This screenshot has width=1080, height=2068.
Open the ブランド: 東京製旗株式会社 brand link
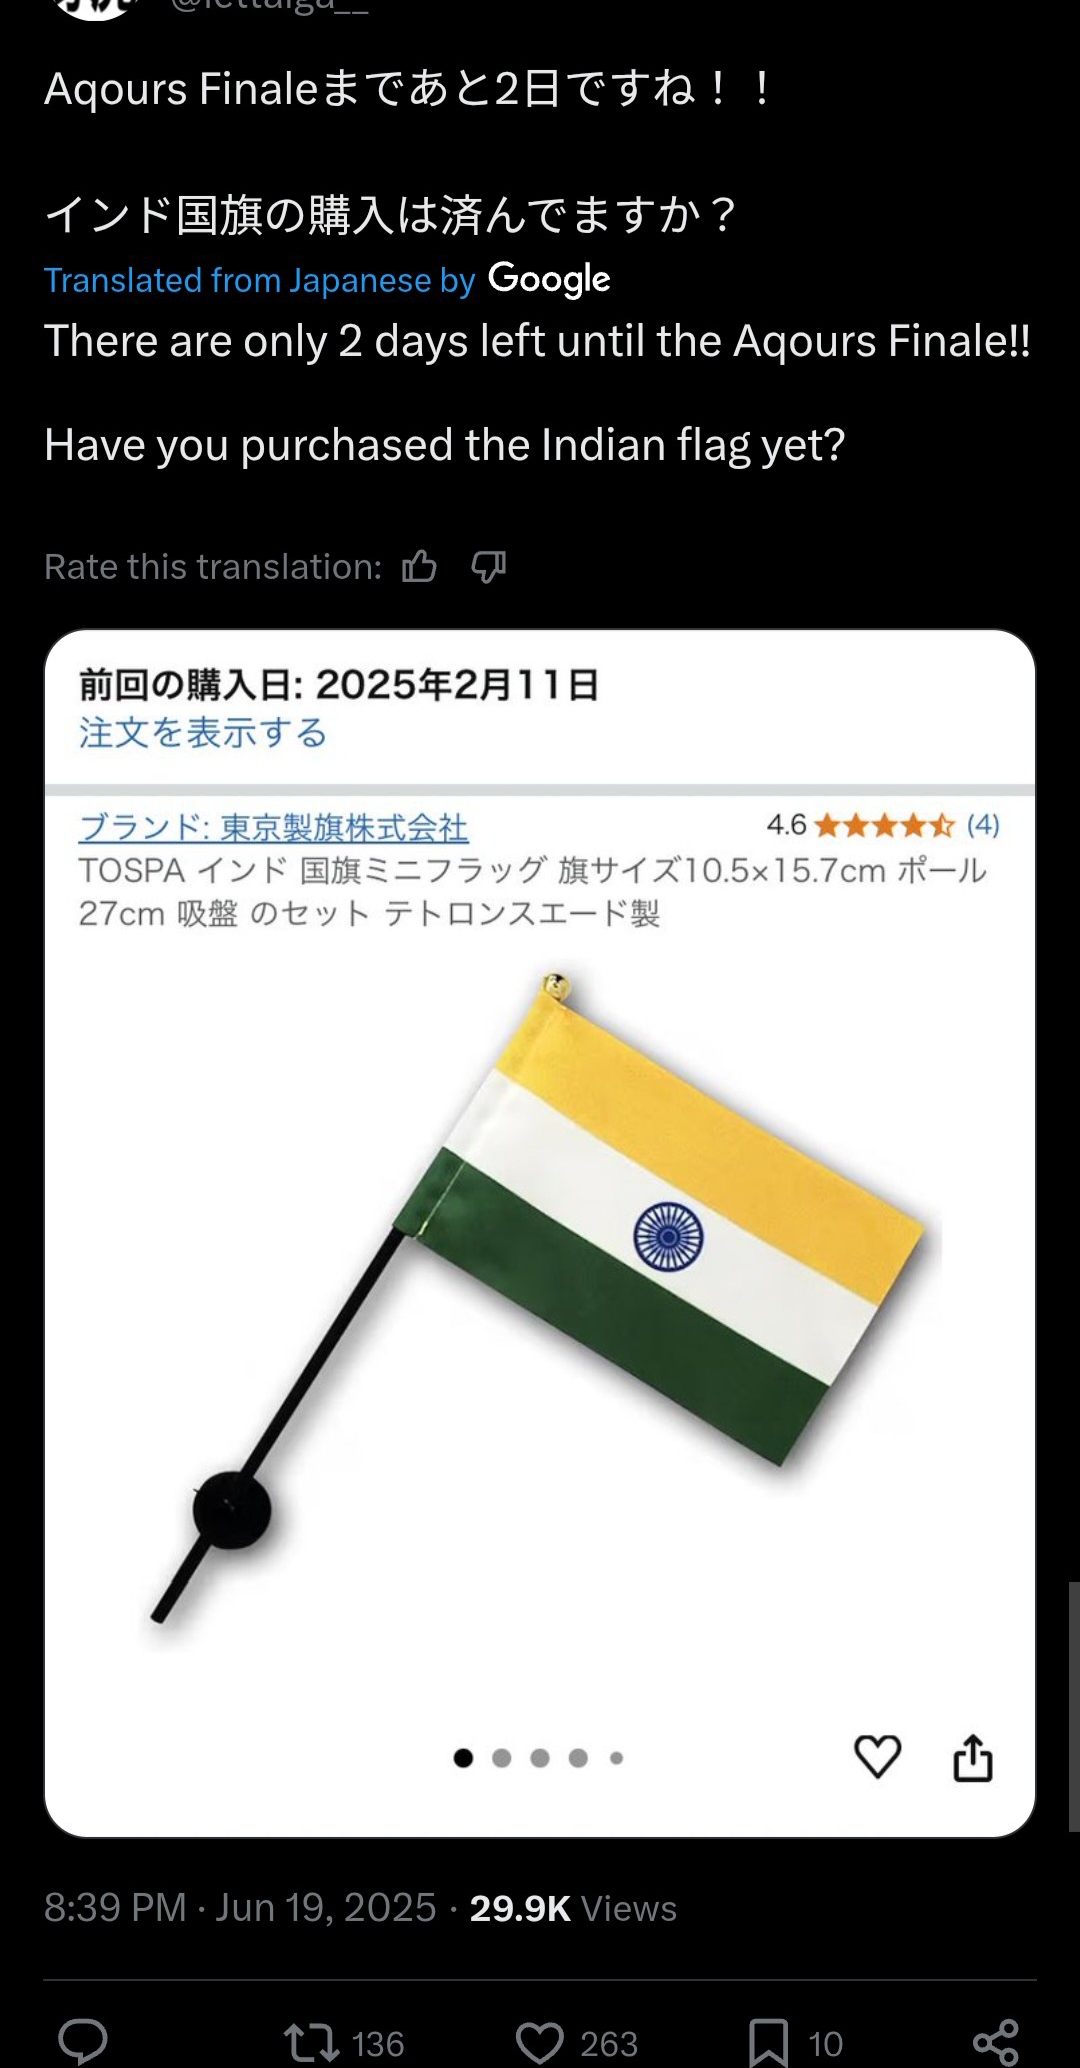click(x=273, y=827)
